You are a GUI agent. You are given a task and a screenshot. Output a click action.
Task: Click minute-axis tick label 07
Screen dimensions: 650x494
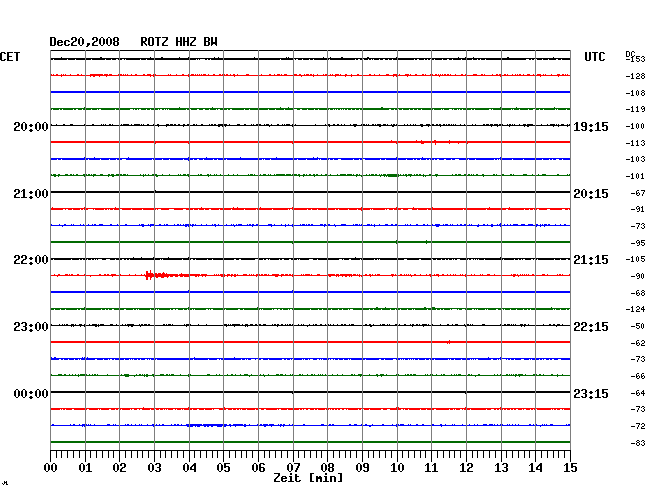(293, 468)
